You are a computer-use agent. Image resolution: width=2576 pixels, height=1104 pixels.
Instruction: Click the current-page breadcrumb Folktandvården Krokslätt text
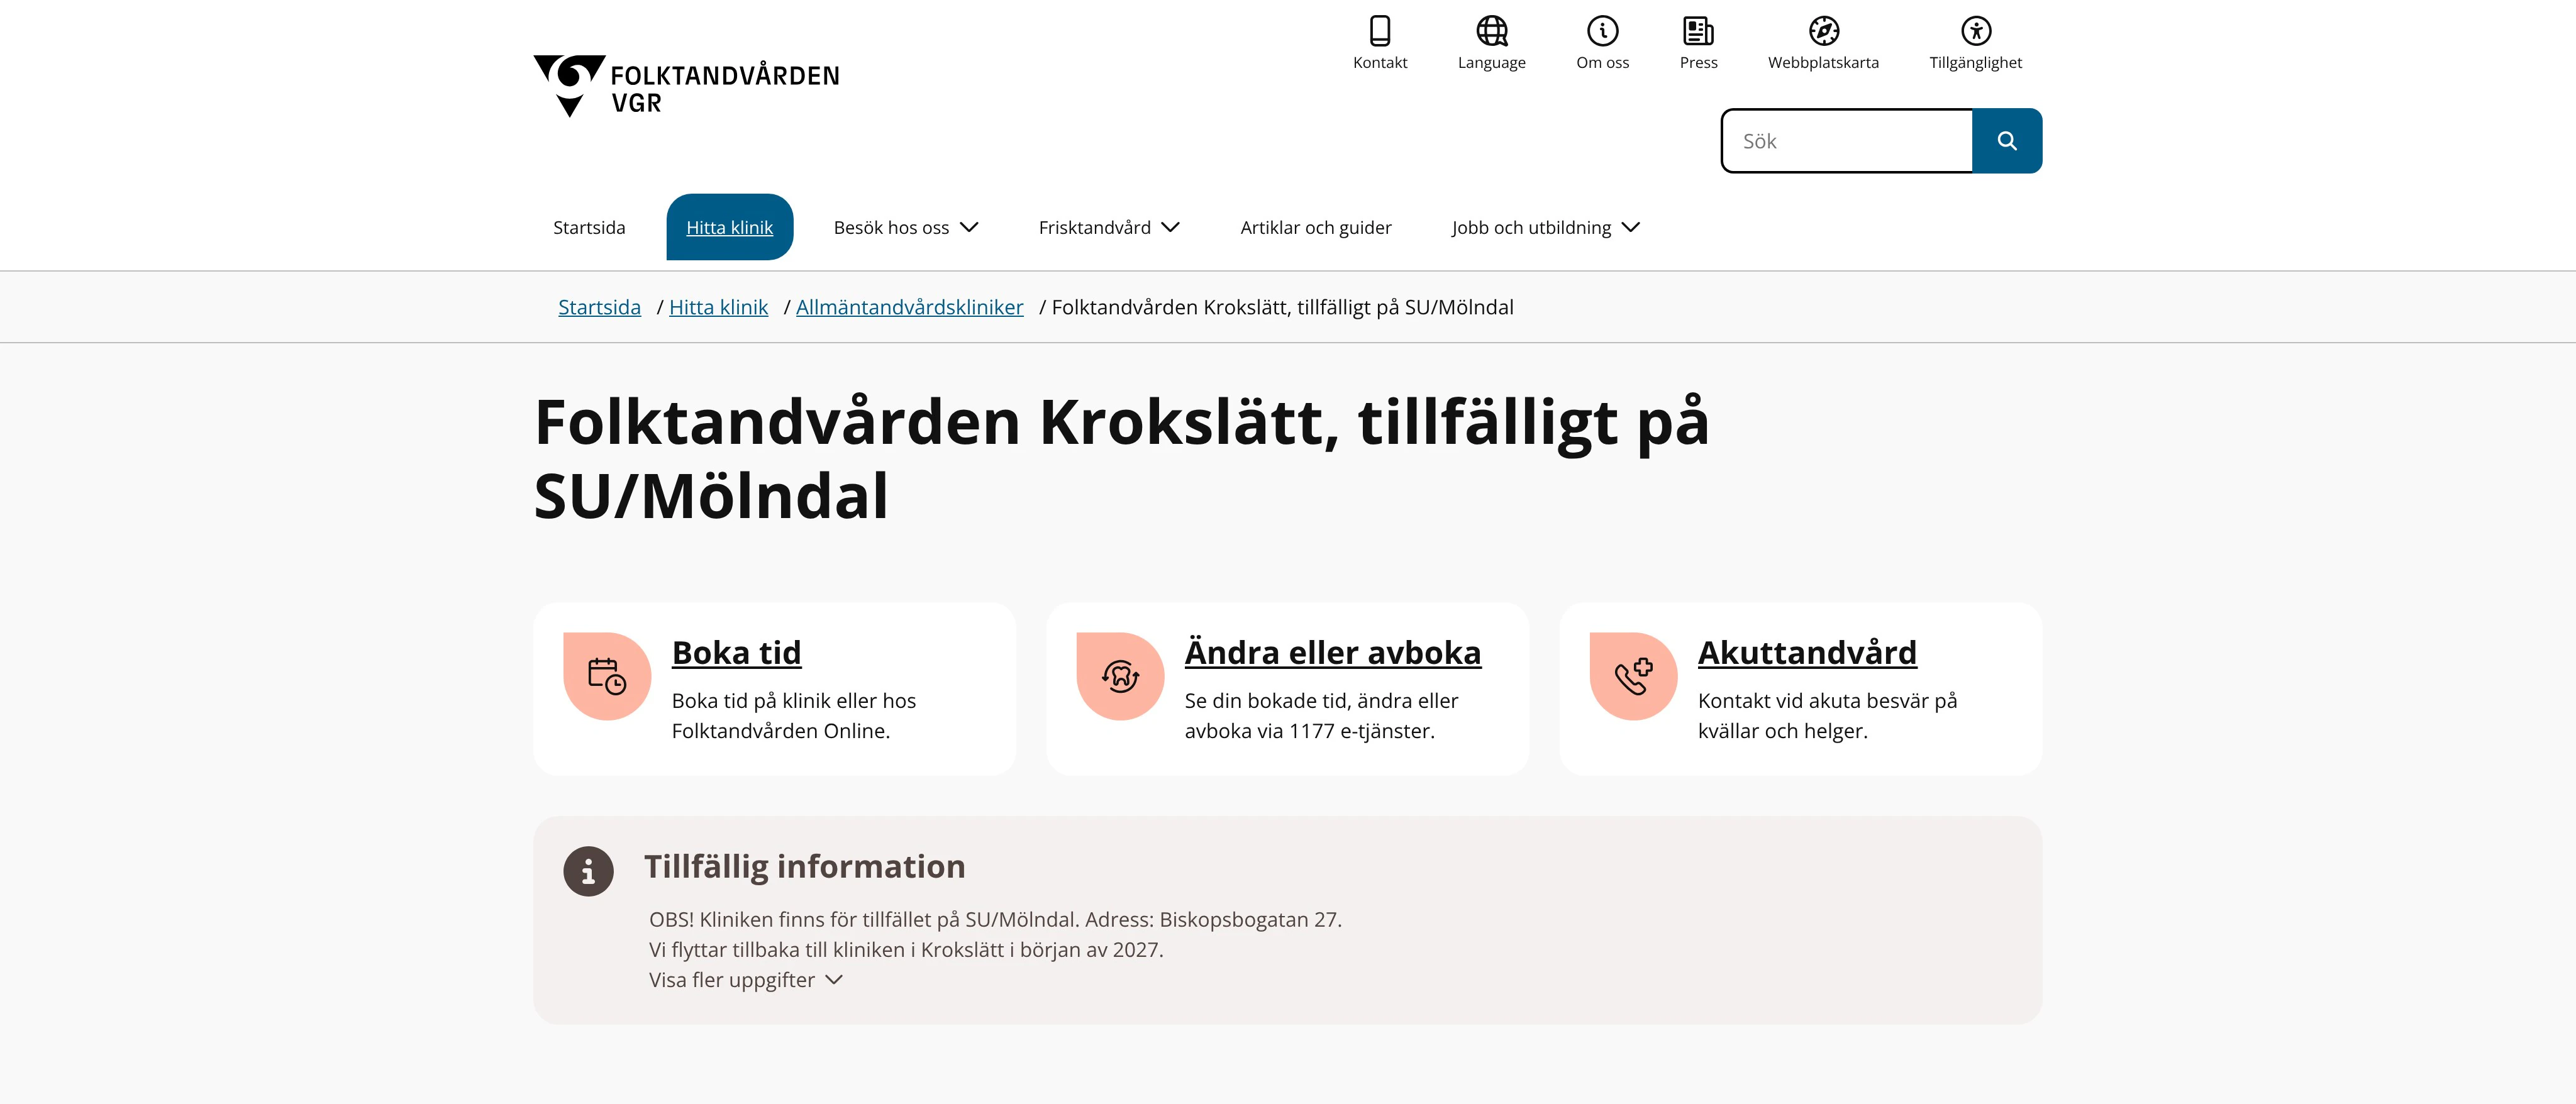pos(1282,307)
